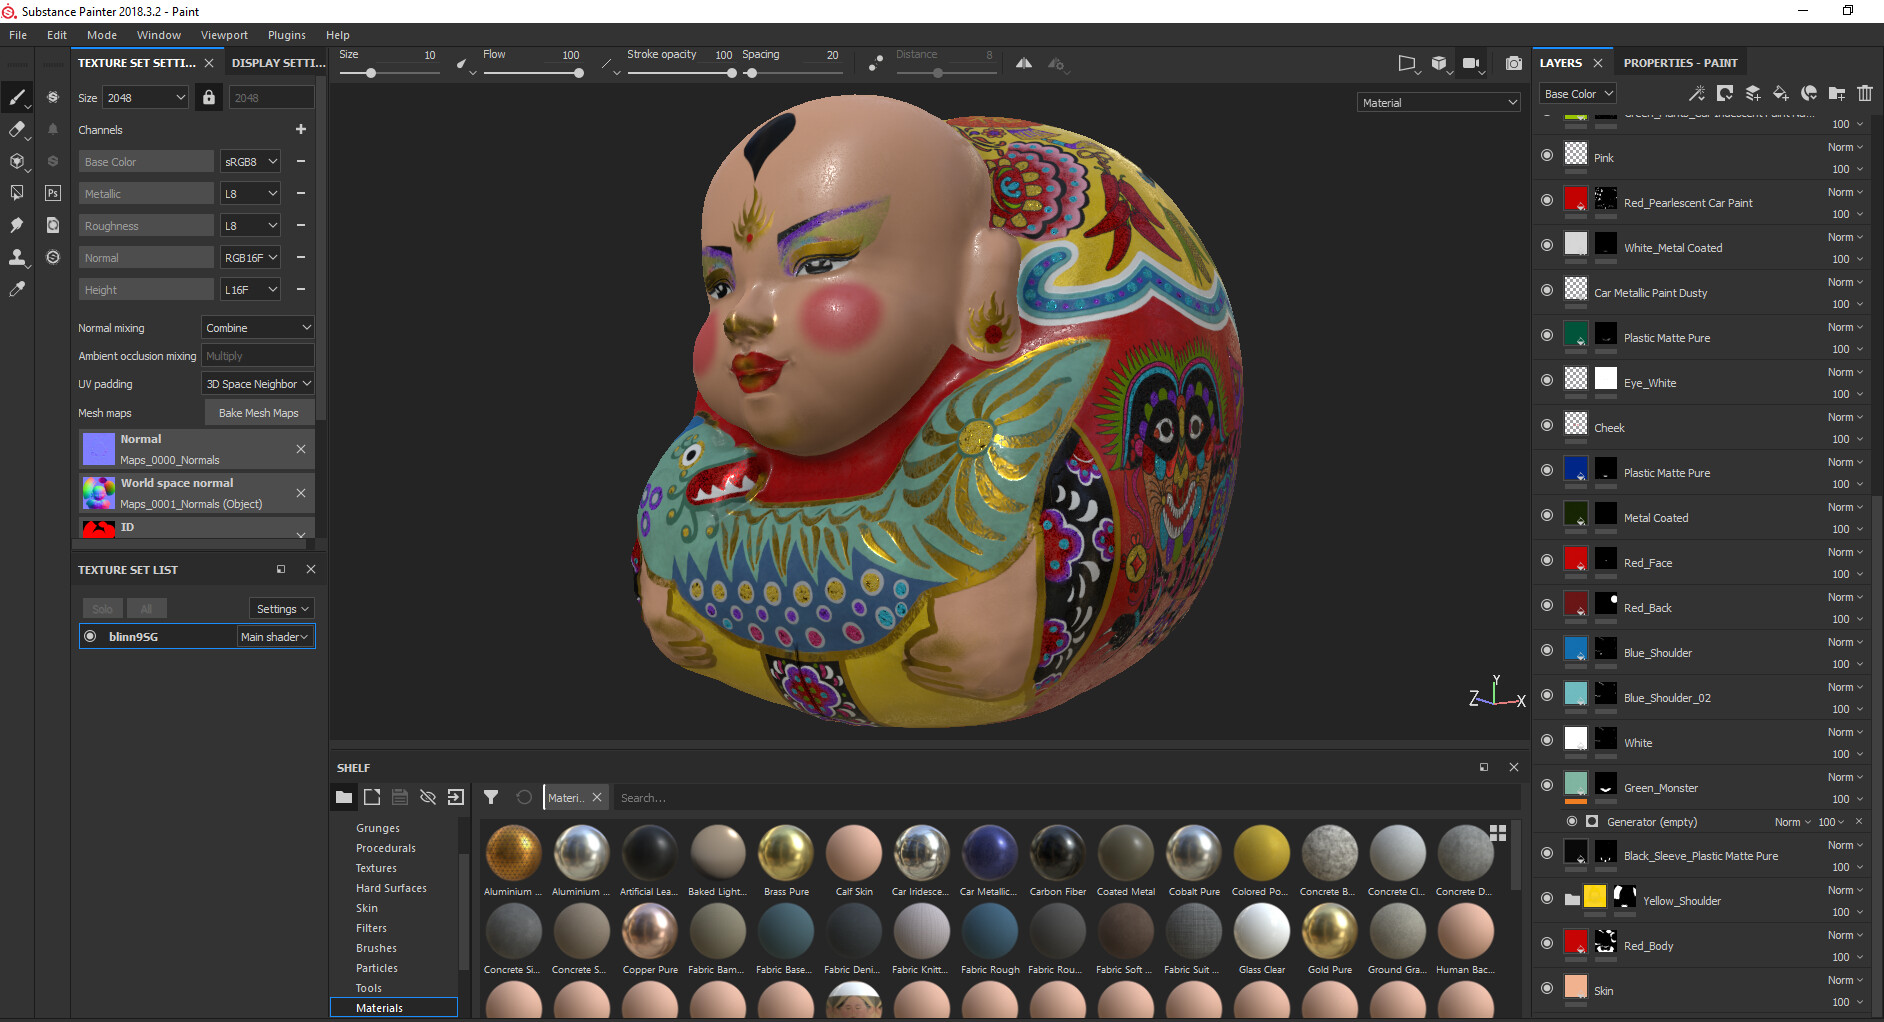Screen dimensions: 1884x1022
Task: Click the Bake Mesh Maps button
Action: tap(259, 412)
